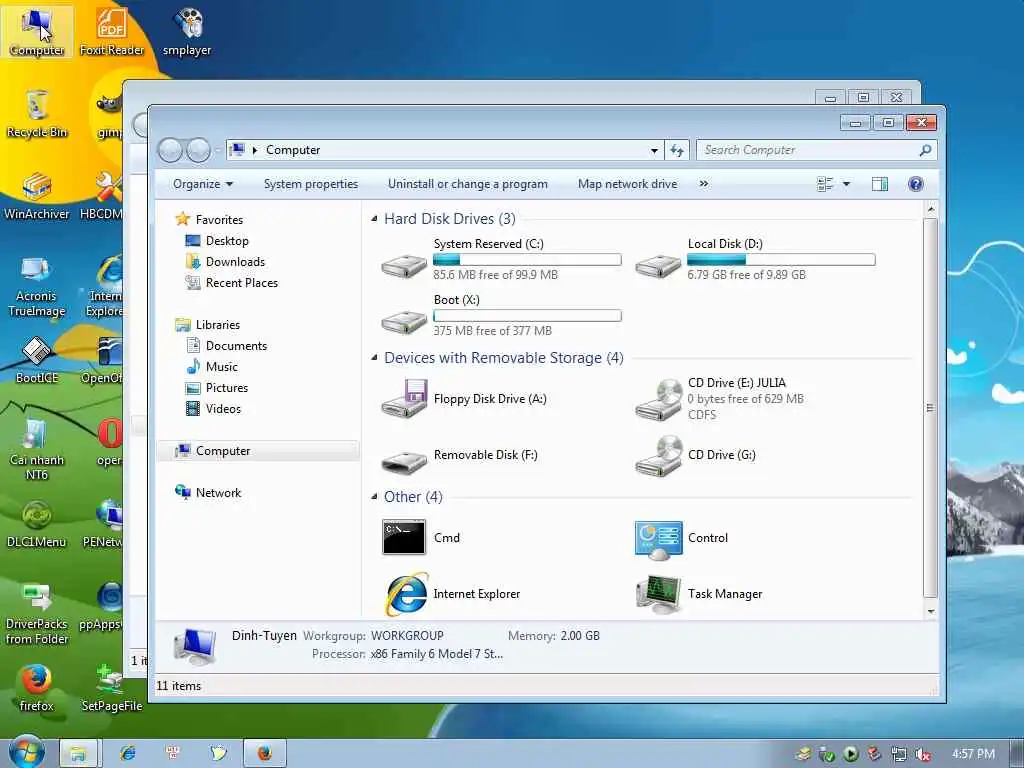Viewport: 1024px width, 768px height.
Task: Click the Internet Explorer taskbar icon
Action: click(x=127, y=754)
